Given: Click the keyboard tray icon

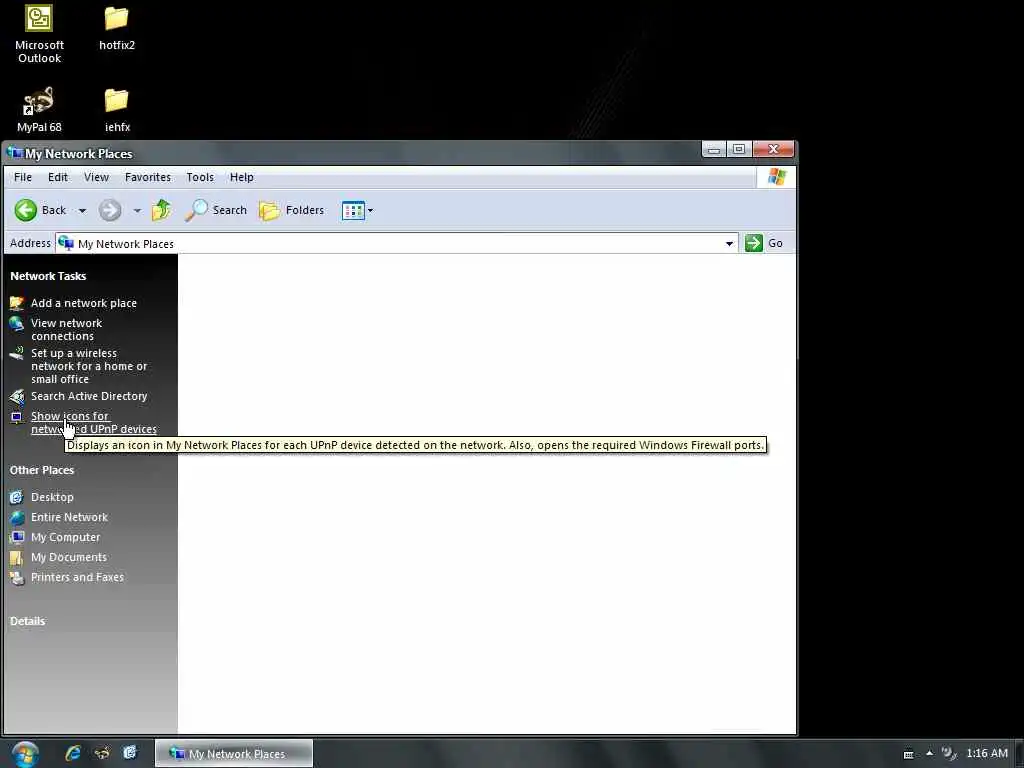Looking at the screenshot, I should tap(908, 754).
